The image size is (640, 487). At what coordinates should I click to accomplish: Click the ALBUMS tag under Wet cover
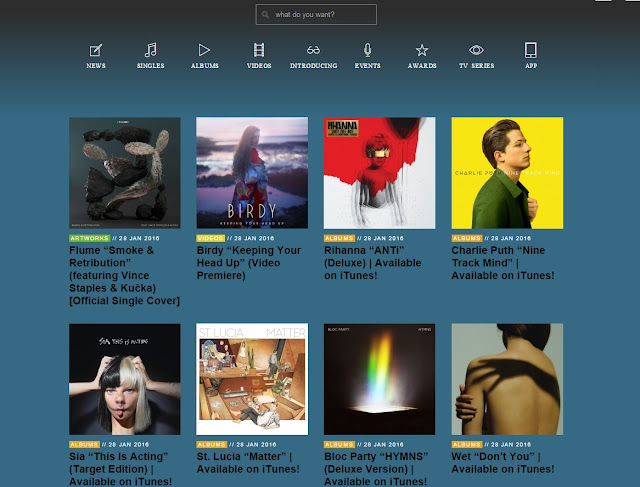pos(467,445)
